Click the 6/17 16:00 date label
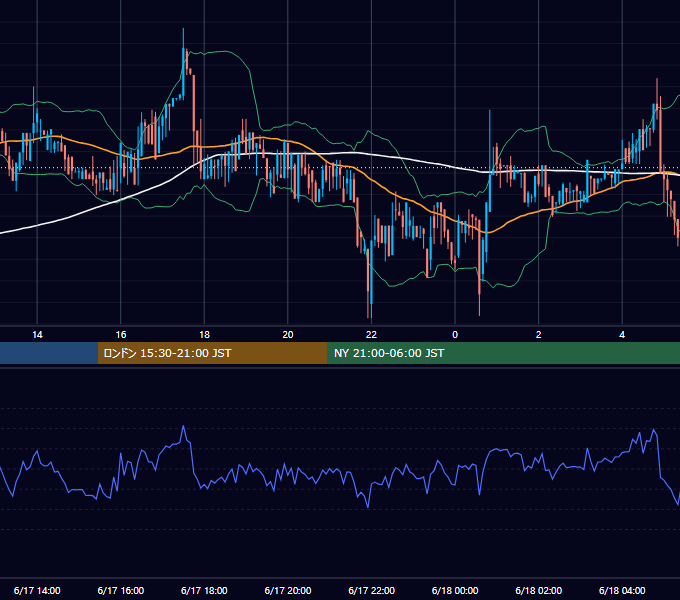Viewport: 680px width, 600px height. coord(121,590)
